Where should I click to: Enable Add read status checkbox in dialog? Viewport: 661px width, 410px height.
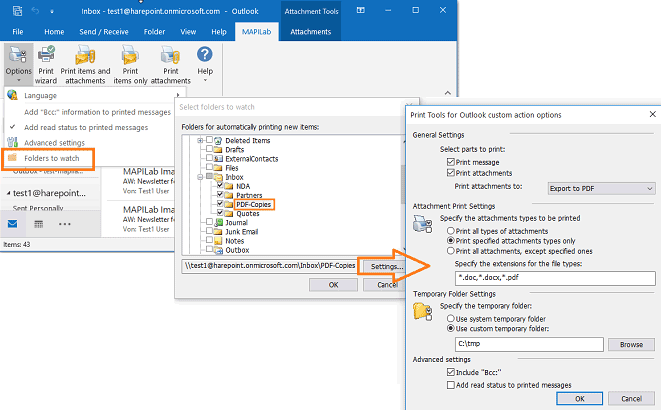tap(451, 385)
